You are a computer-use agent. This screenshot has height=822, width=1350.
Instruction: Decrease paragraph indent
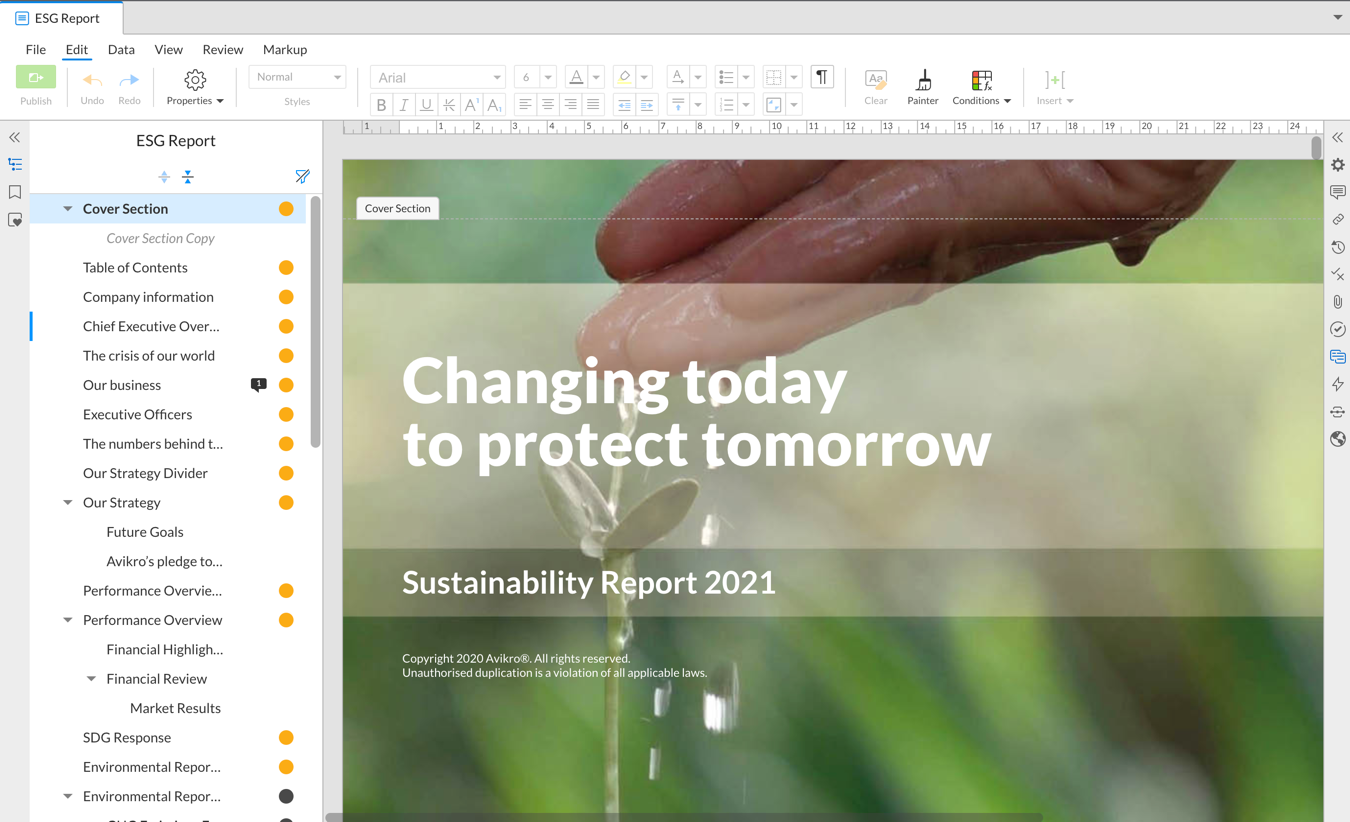coord(624,105)
